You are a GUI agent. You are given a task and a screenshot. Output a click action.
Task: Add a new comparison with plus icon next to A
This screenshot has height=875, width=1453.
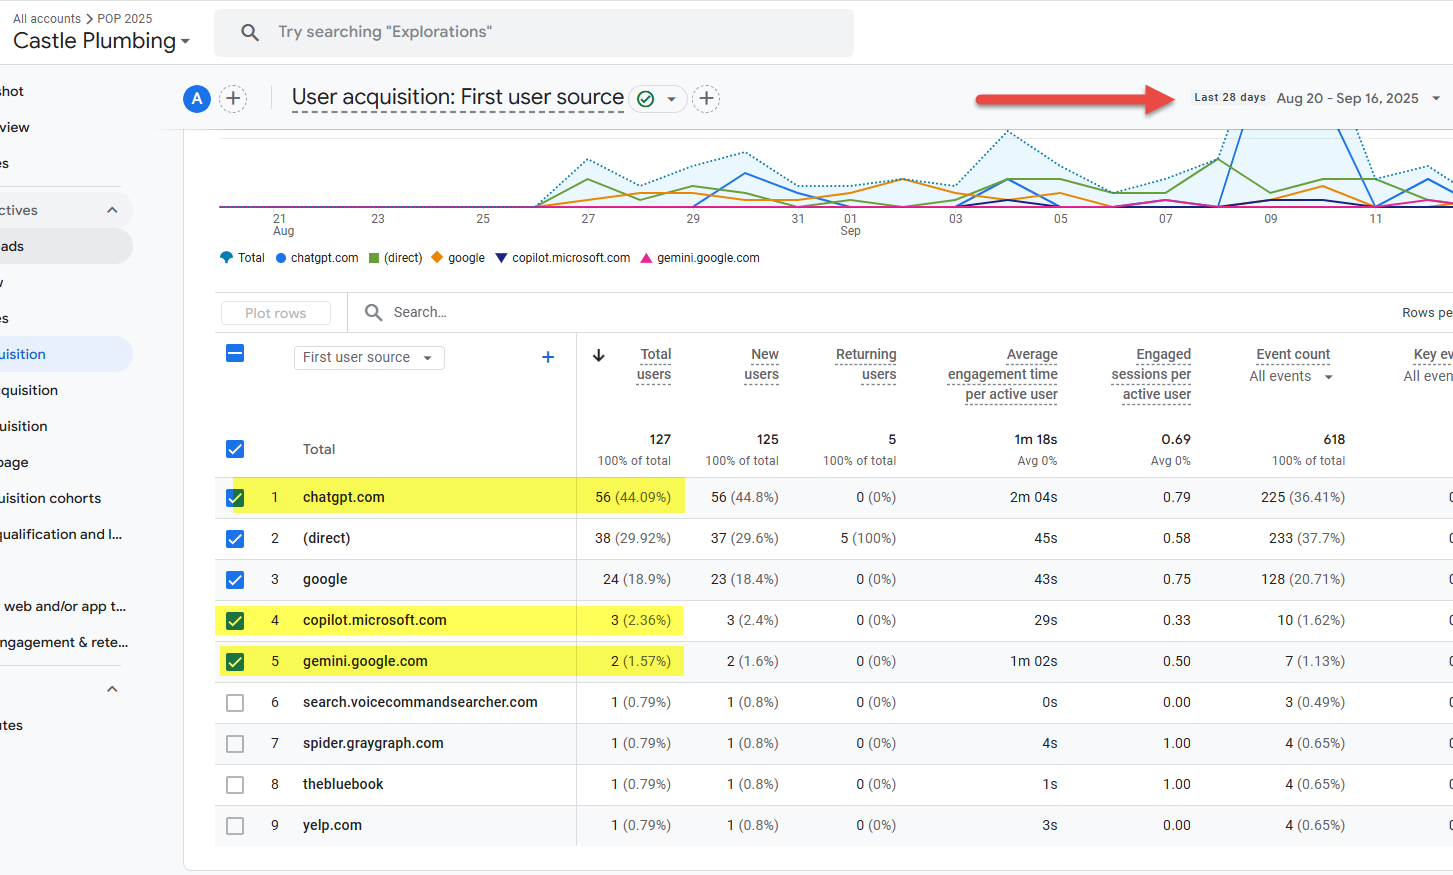(x=233, y=98)
